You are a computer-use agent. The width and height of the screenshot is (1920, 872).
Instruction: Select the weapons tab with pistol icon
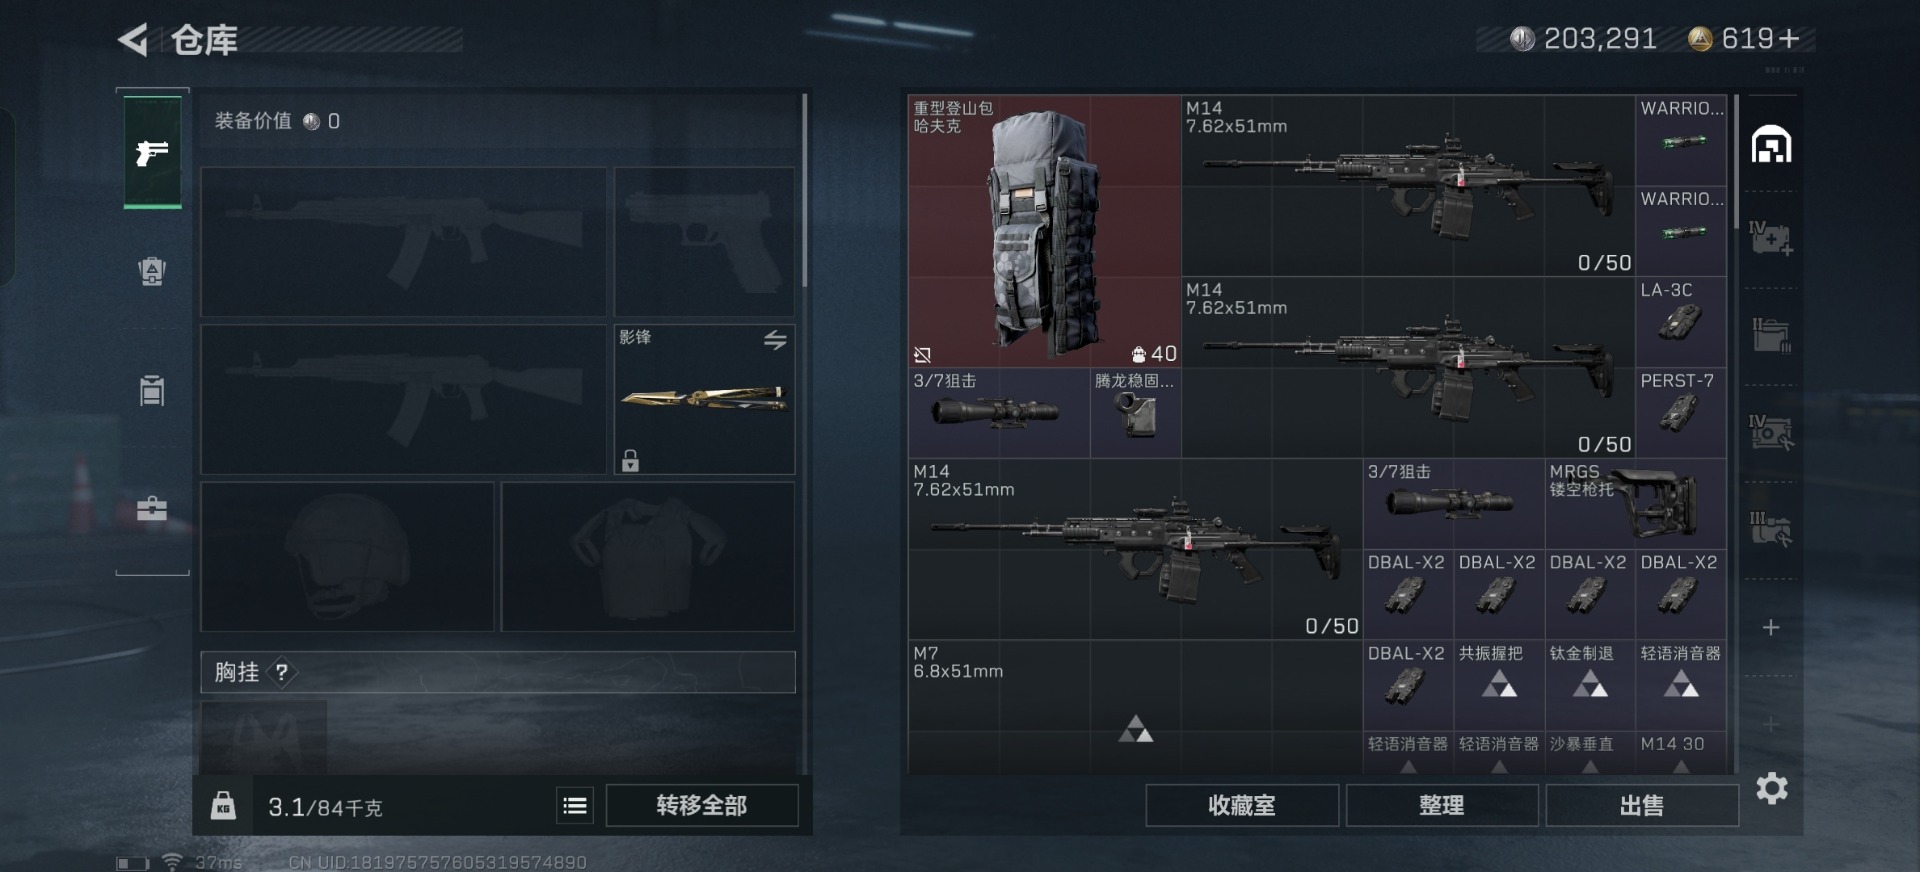click(x=152, y=152)
